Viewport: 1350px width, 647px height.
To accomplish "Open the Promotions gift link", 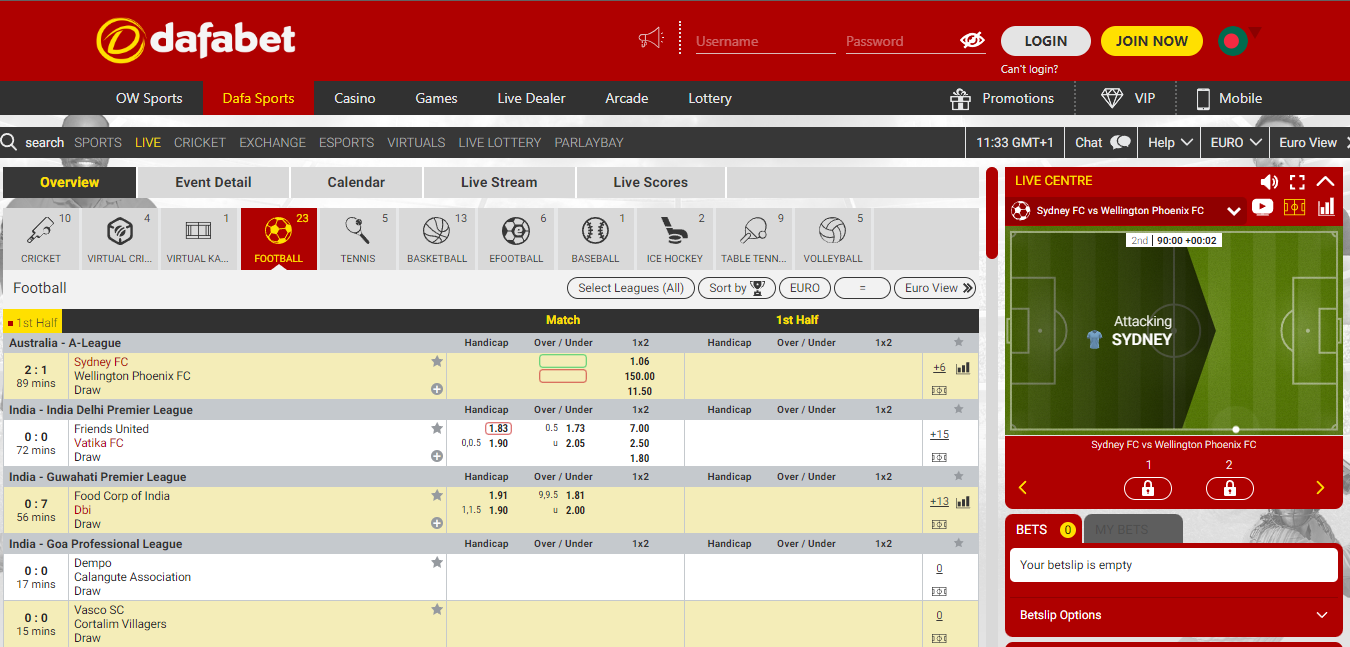I will tap(1002, 98).
